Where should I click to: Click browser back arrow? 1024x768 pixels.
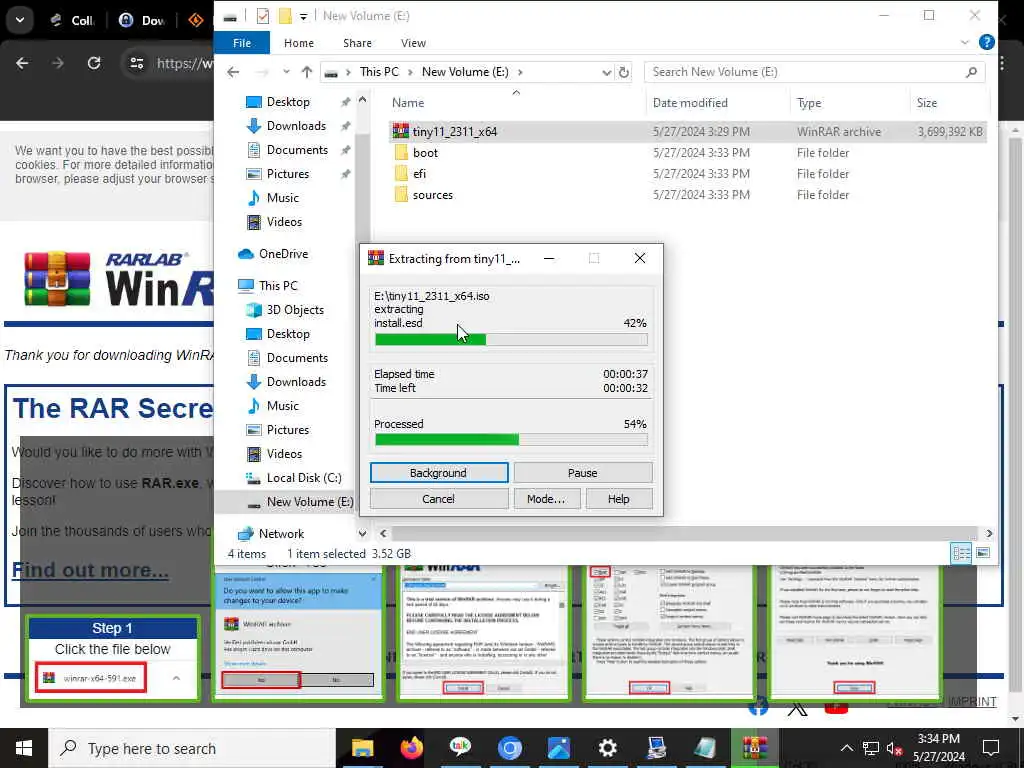[22, 63]
